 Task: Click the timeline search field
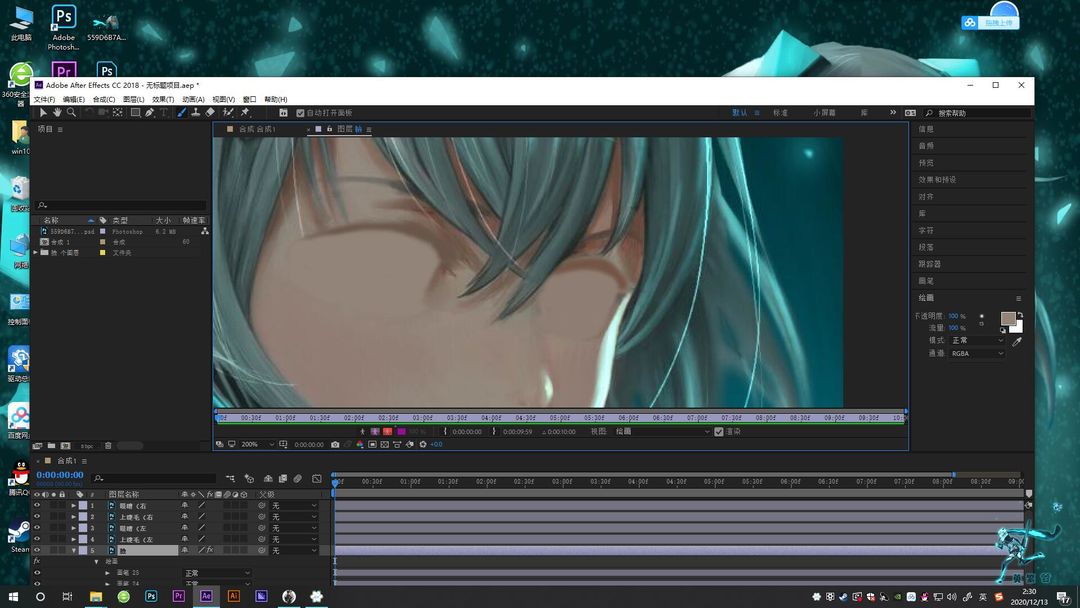pyautogui.click(x=155, y=479)
